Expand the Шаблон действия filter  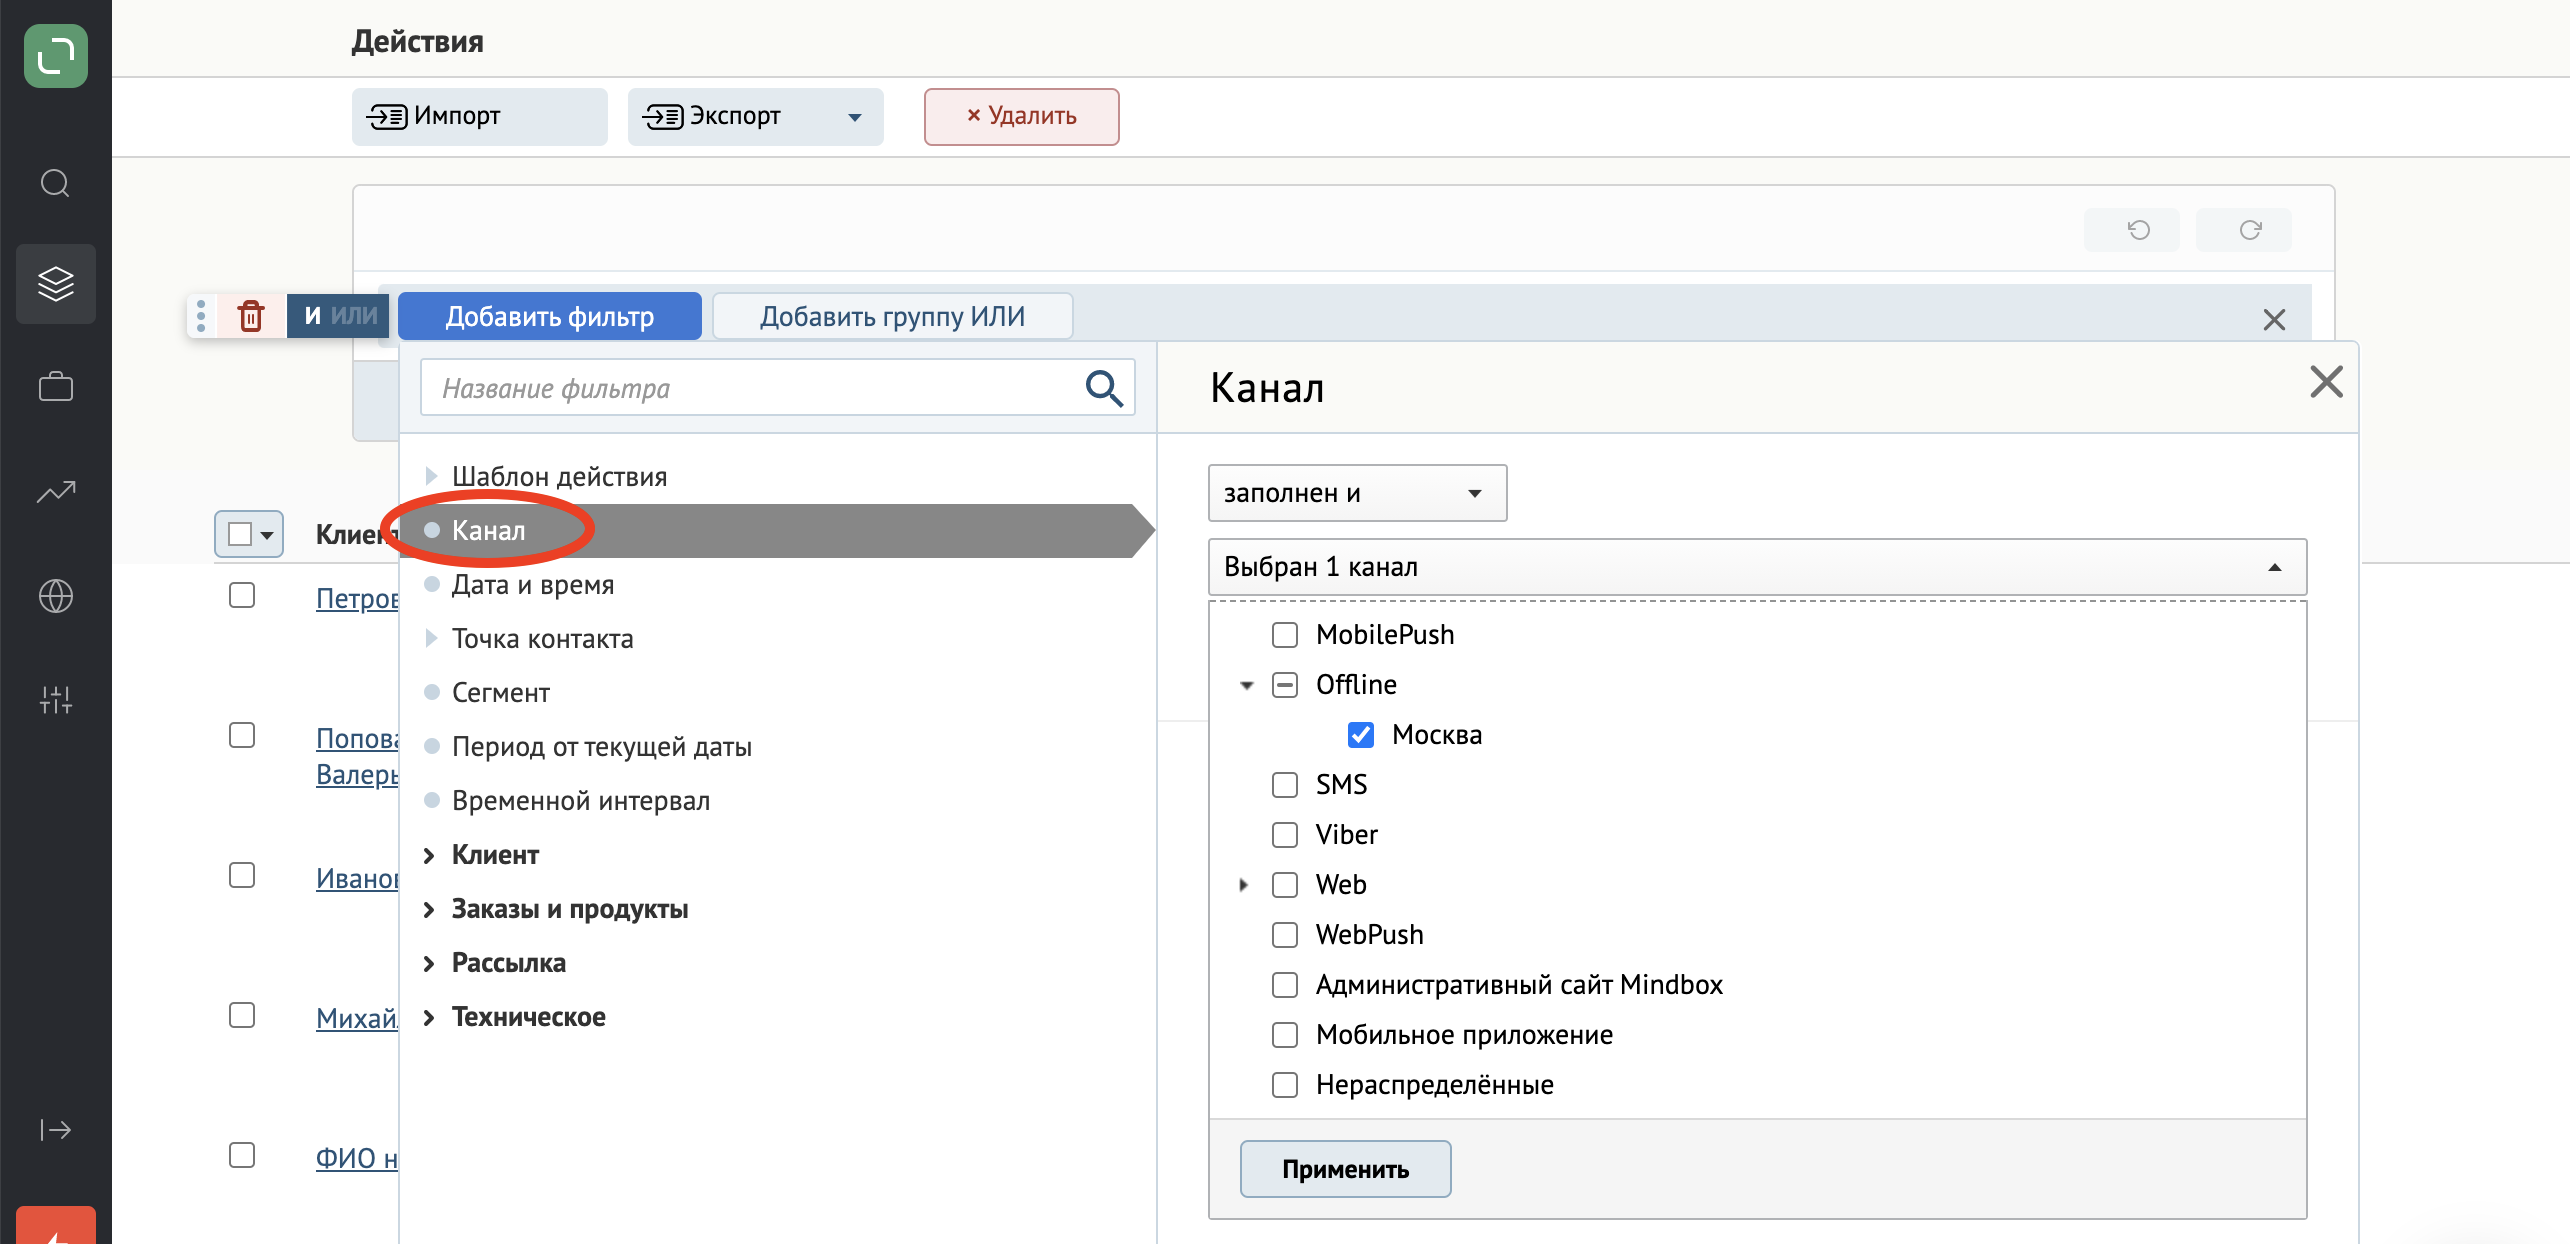pos(431,476)
